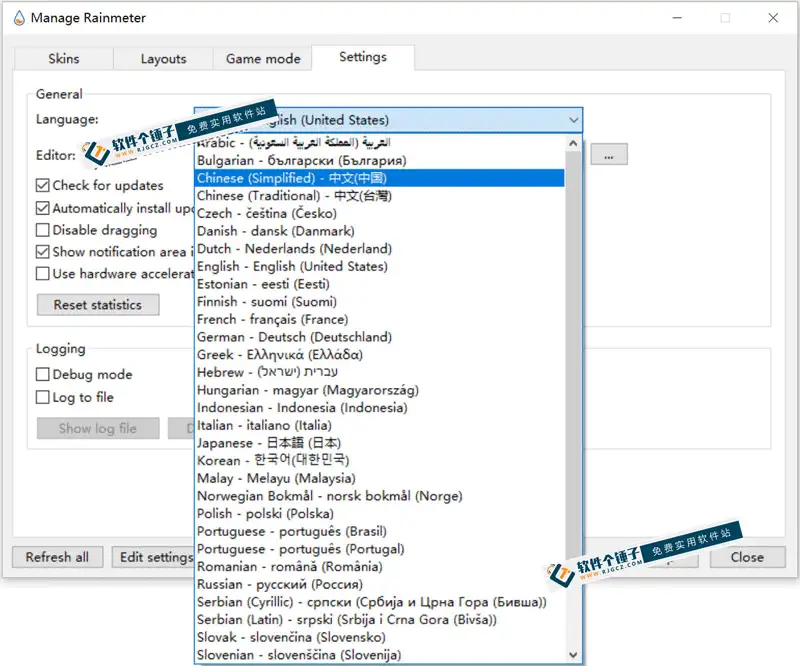Select French - français language

coord(380,319)
